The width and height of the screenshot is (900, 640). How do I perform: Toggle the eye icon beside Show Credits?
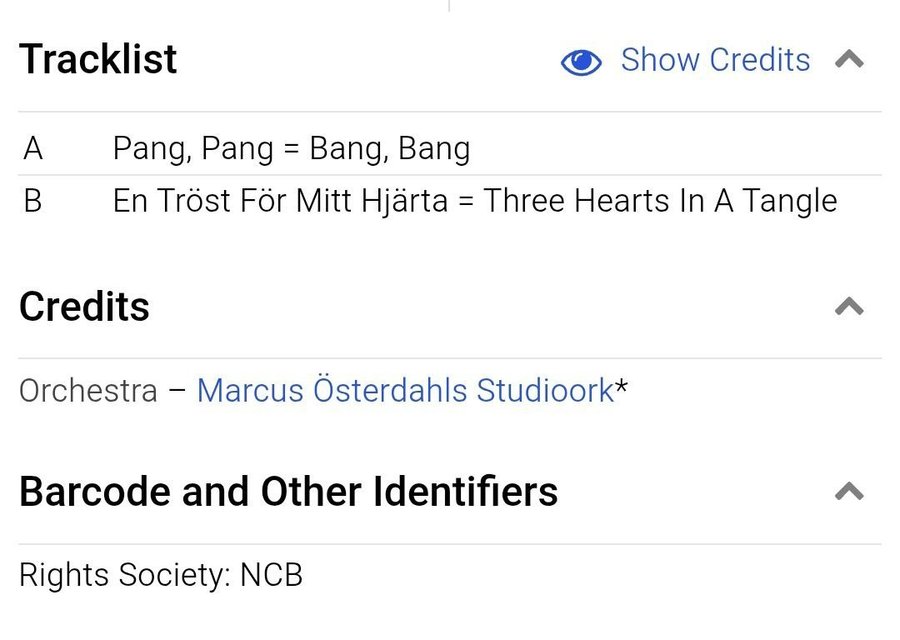(581, 62)
